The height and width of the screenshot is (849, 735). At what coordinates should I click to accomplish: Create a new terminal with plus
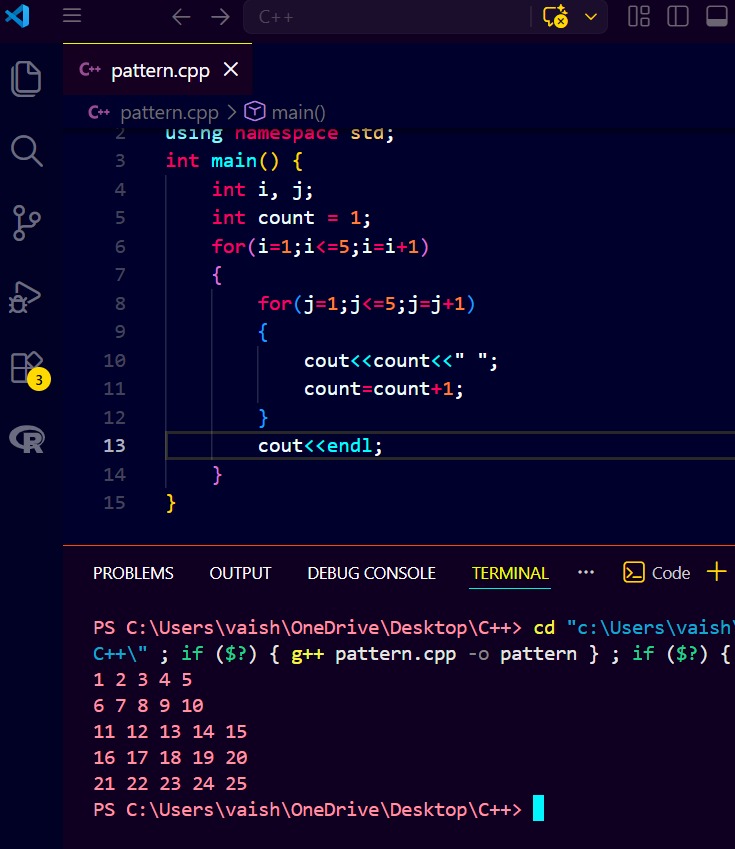pos(717,571)
